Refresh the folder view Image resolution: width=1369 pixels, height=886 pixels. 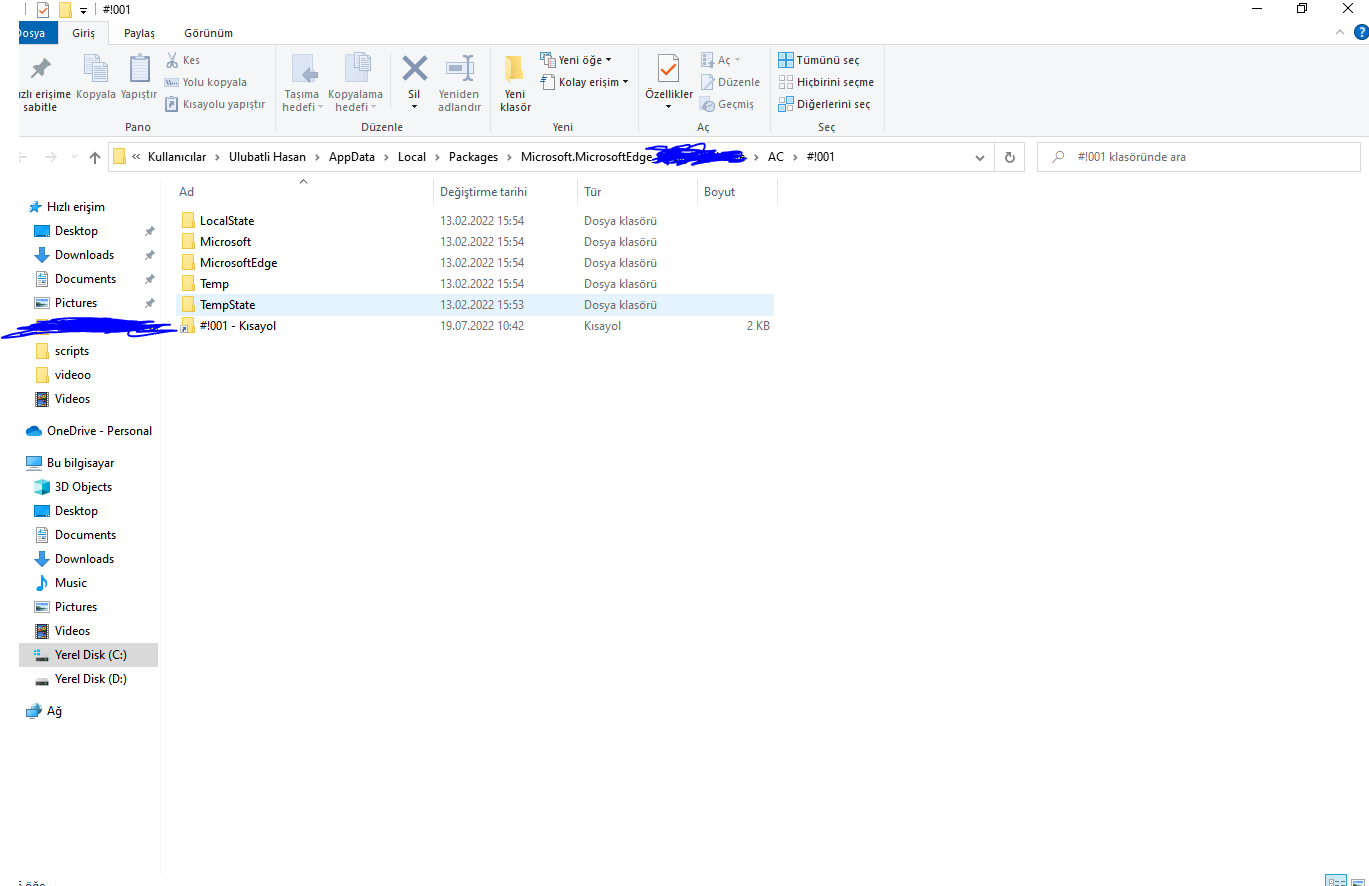pos(1010,157)
